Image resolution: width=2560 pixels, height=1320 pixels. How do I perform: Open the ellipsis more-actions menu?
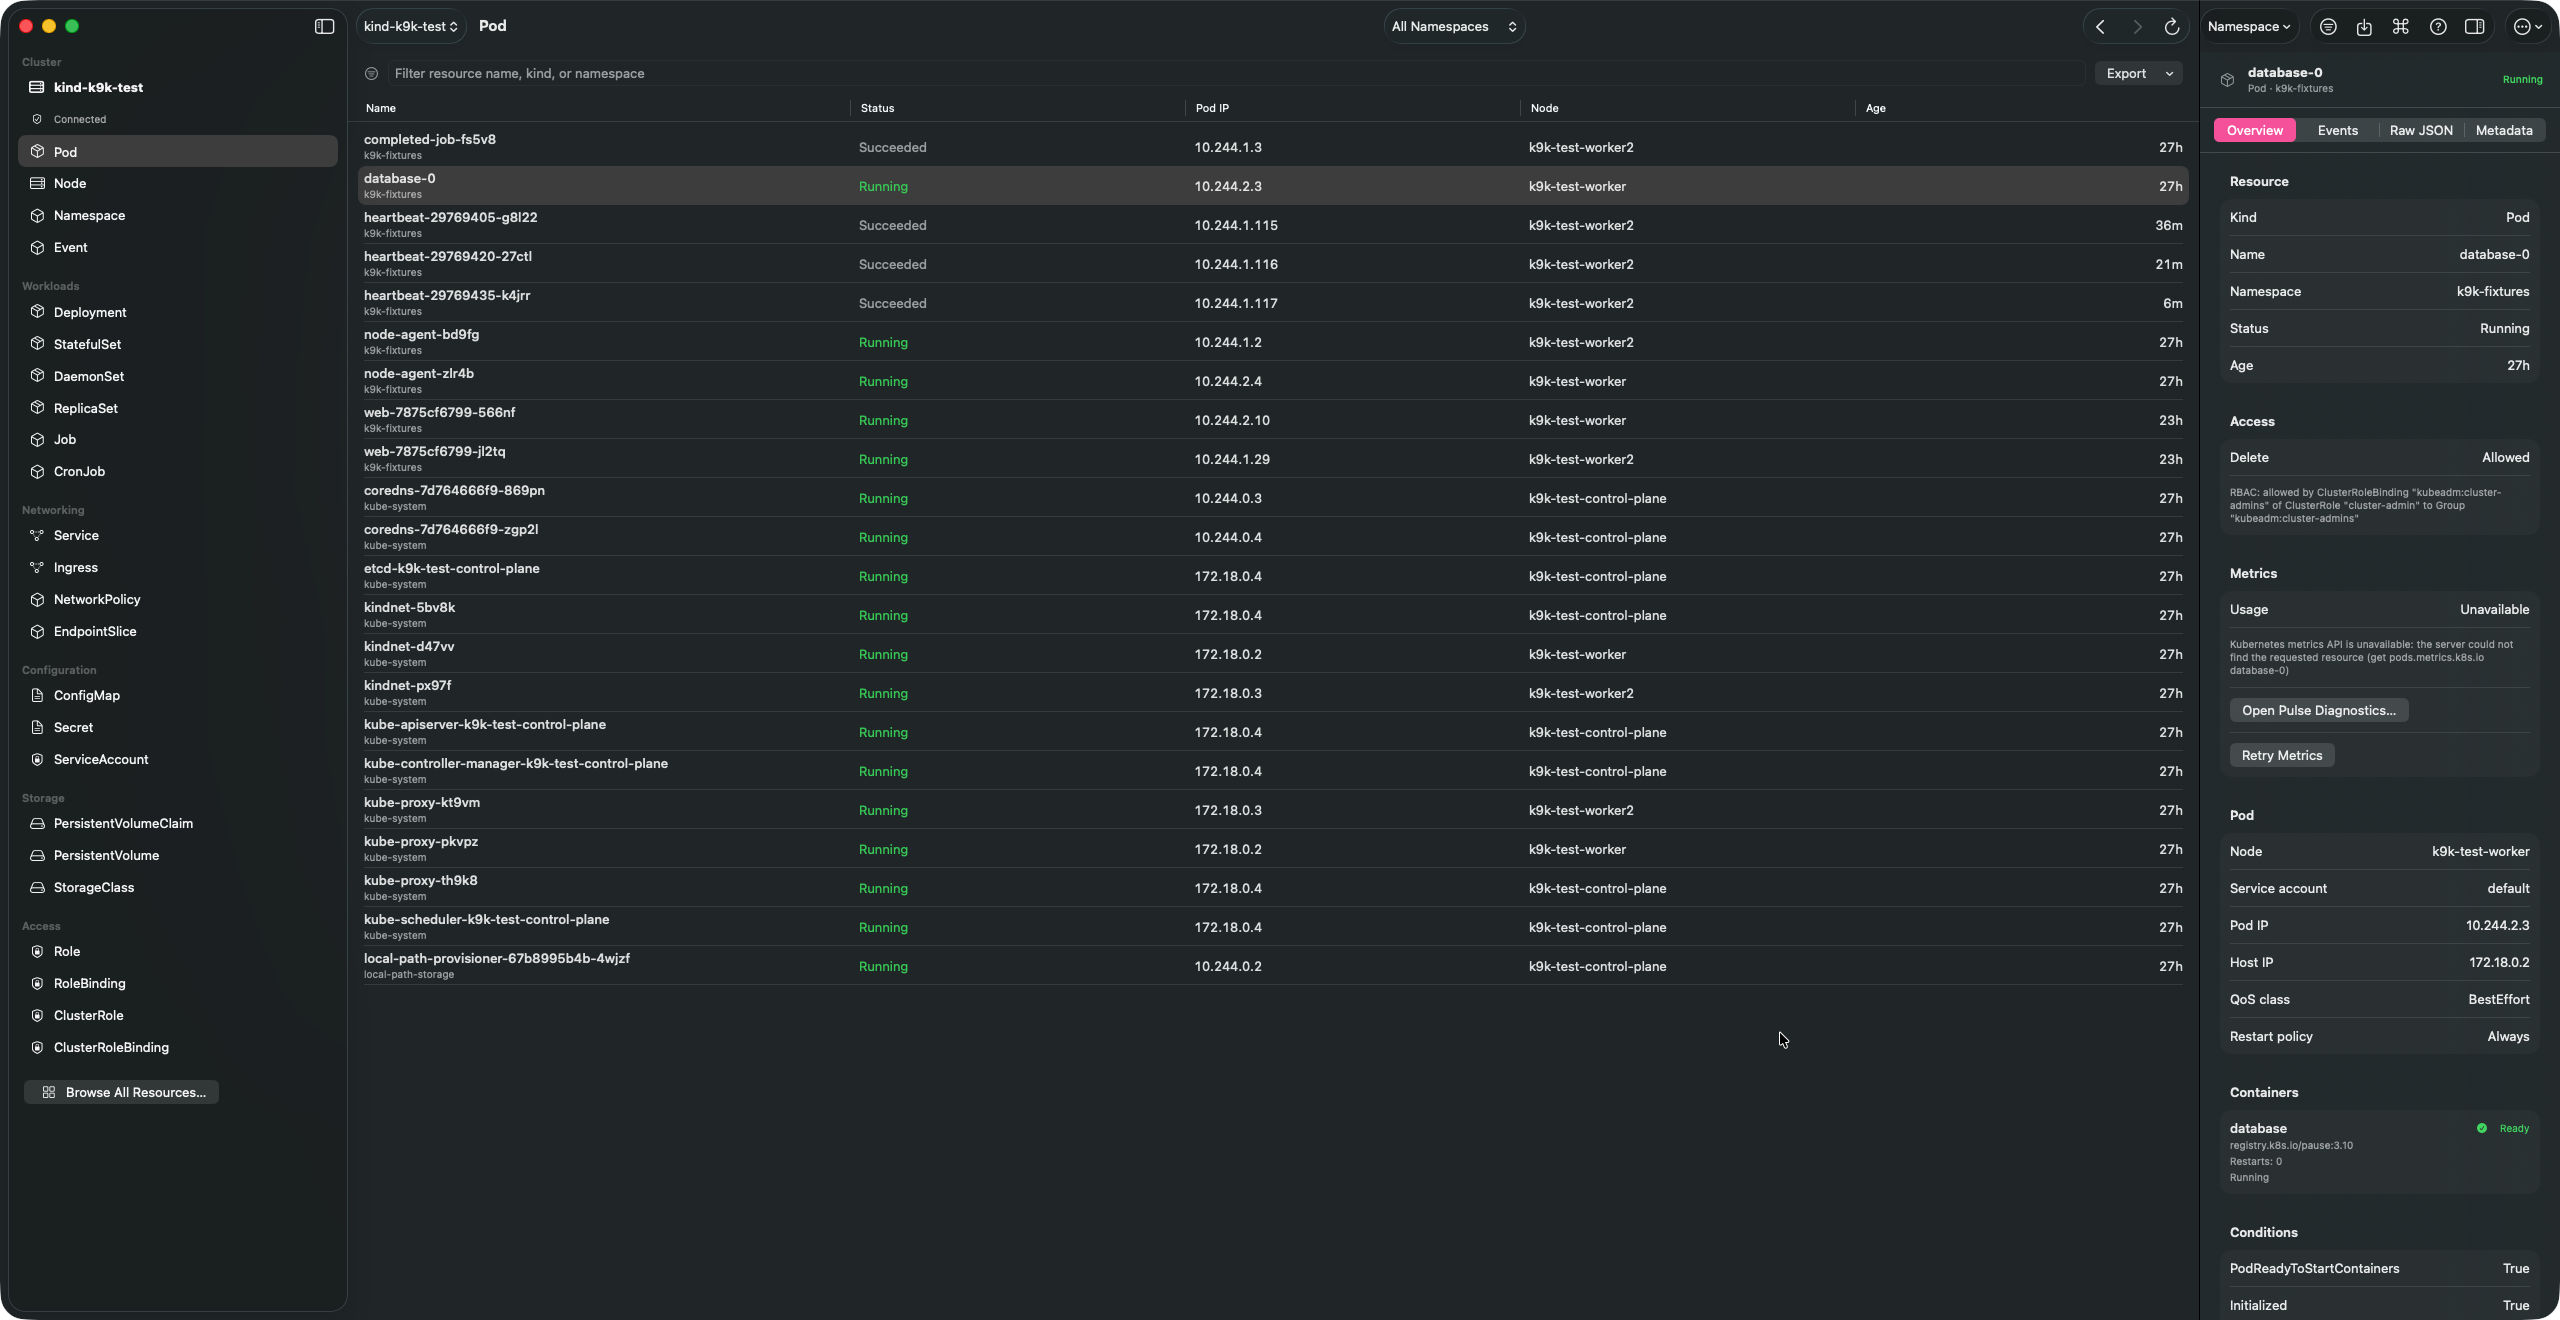point(2527,27)
